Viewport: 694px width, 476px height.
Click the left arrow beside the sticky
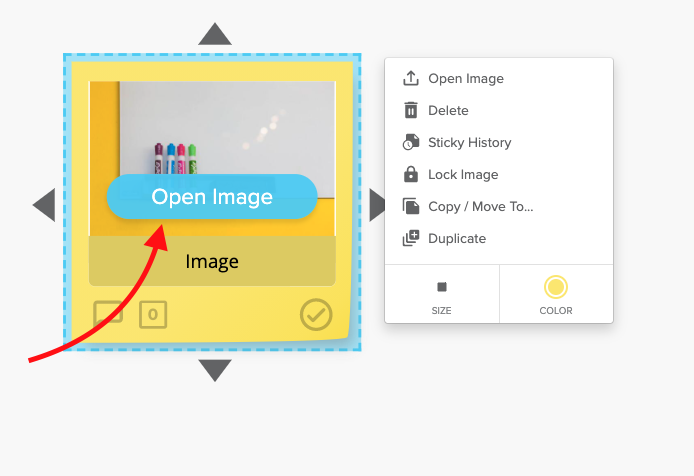pyautogui.click(x=44, y=205)
